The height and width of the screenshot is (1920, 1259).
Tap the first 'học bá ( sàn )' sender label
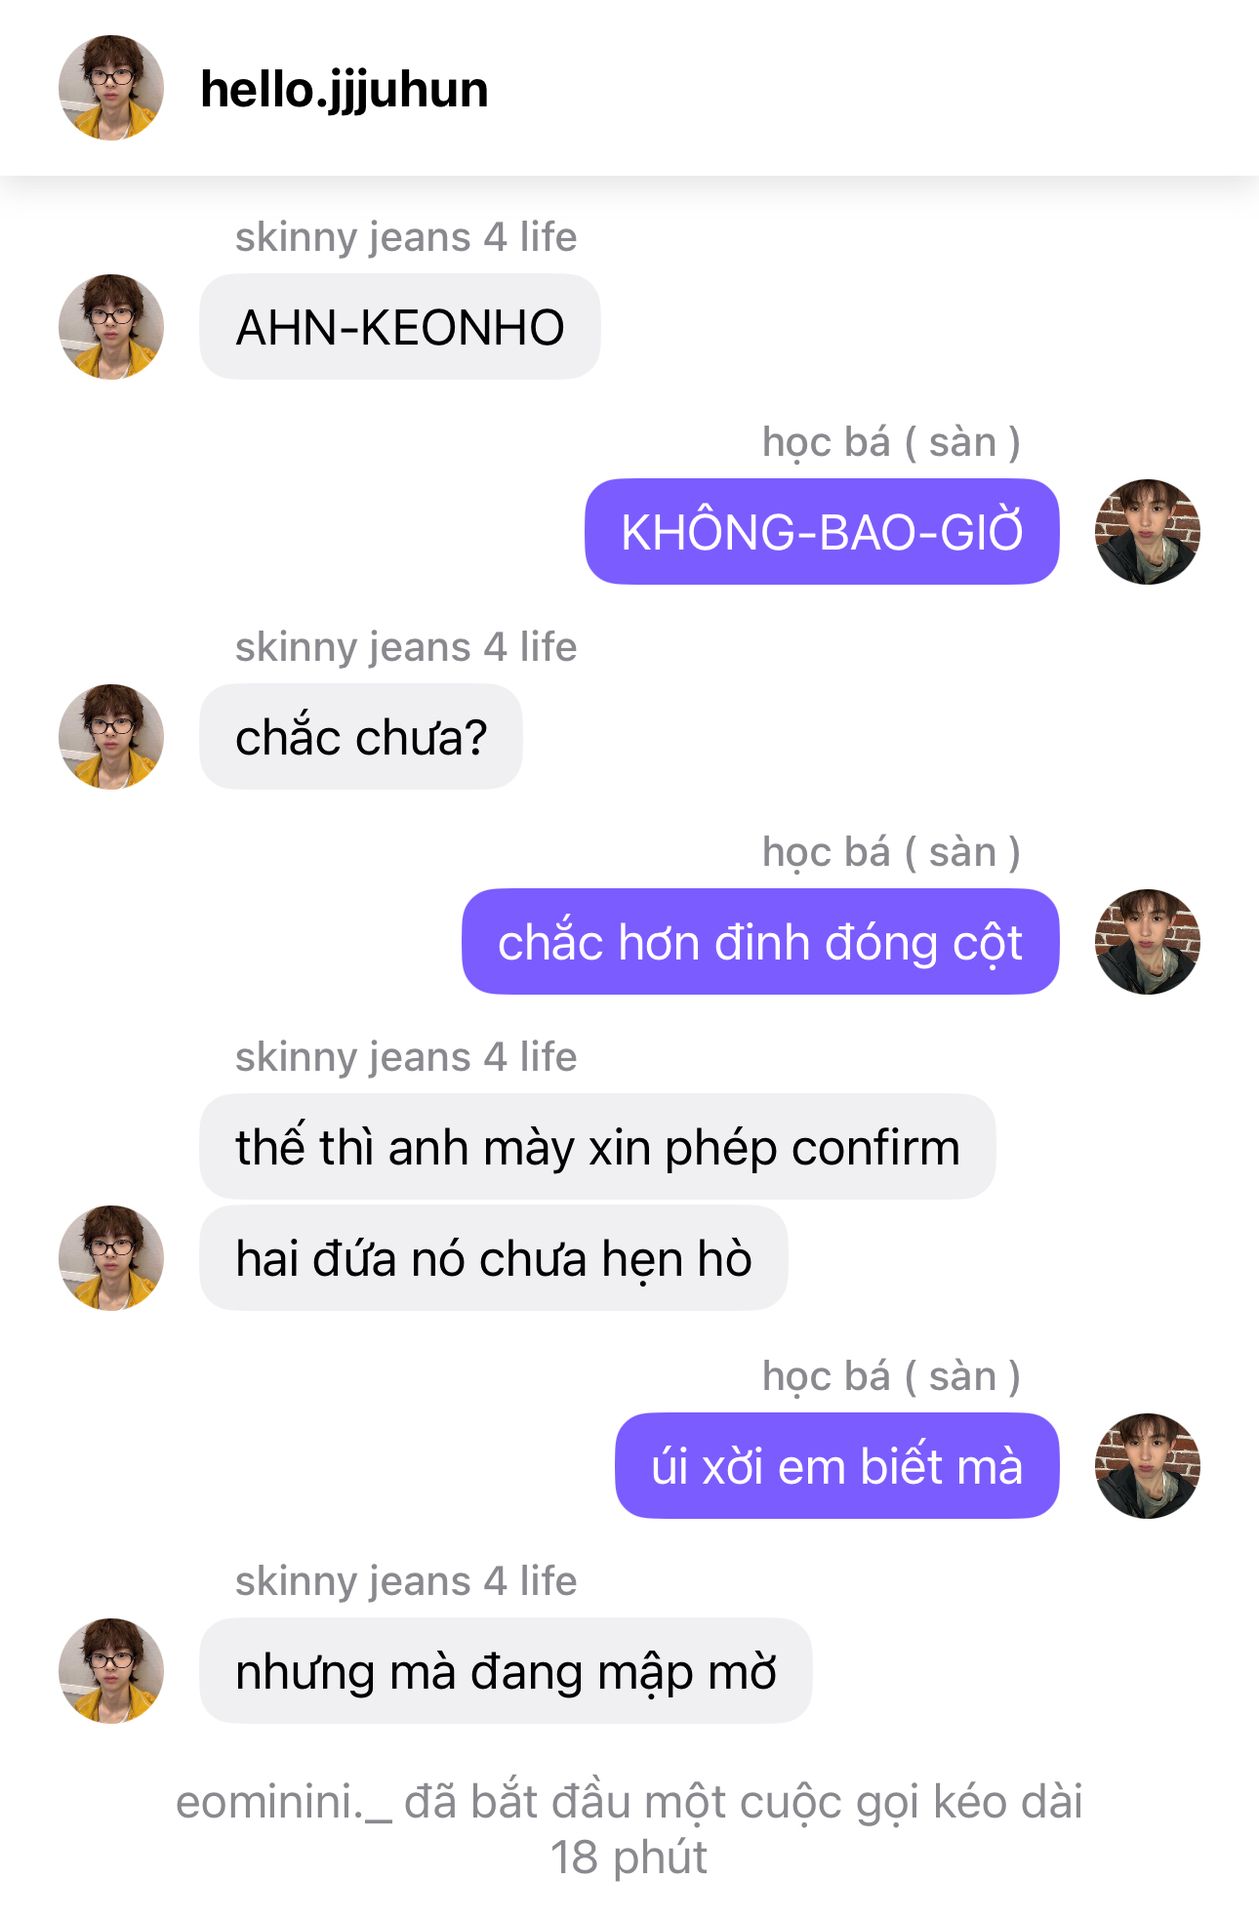pos(891,442)
